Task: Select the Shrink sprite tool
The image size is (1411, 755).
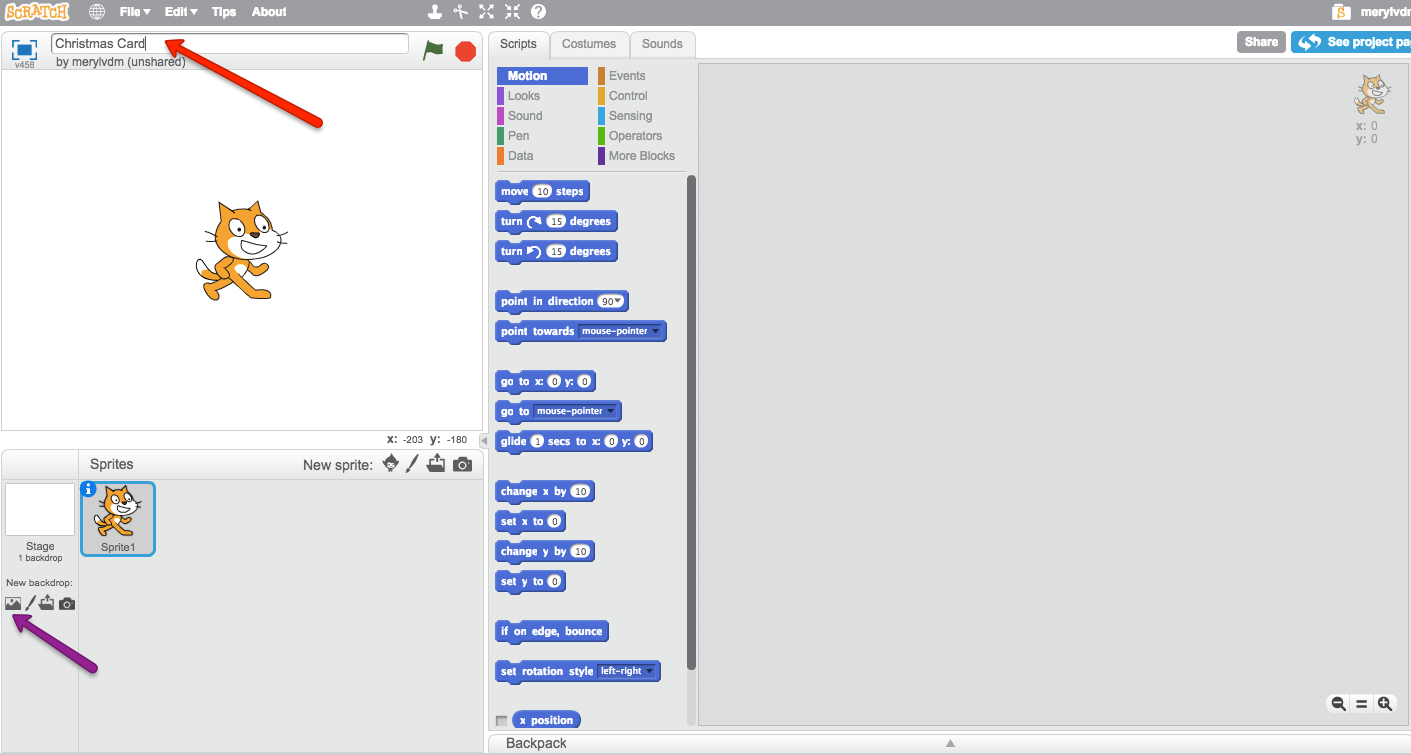Action: coord(512,12)
